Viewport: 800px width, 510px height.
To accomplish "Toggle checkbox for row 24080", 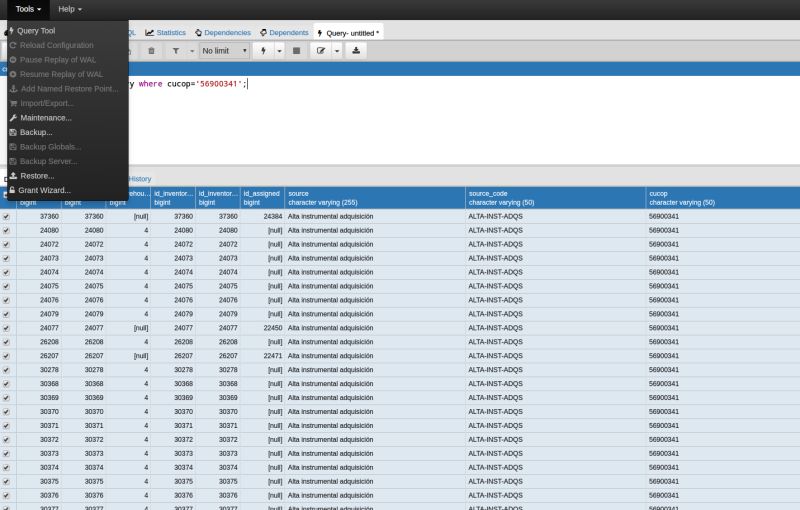I will pyautogui.click(x=6, y=231).
